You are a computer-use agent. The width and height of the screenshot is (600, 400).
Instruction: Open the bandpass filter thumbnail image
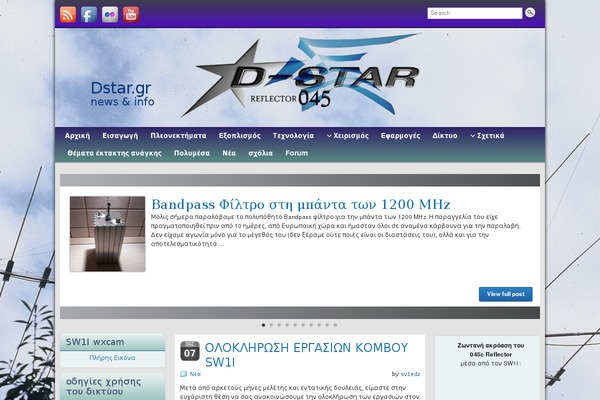click(x=108, y=234)
